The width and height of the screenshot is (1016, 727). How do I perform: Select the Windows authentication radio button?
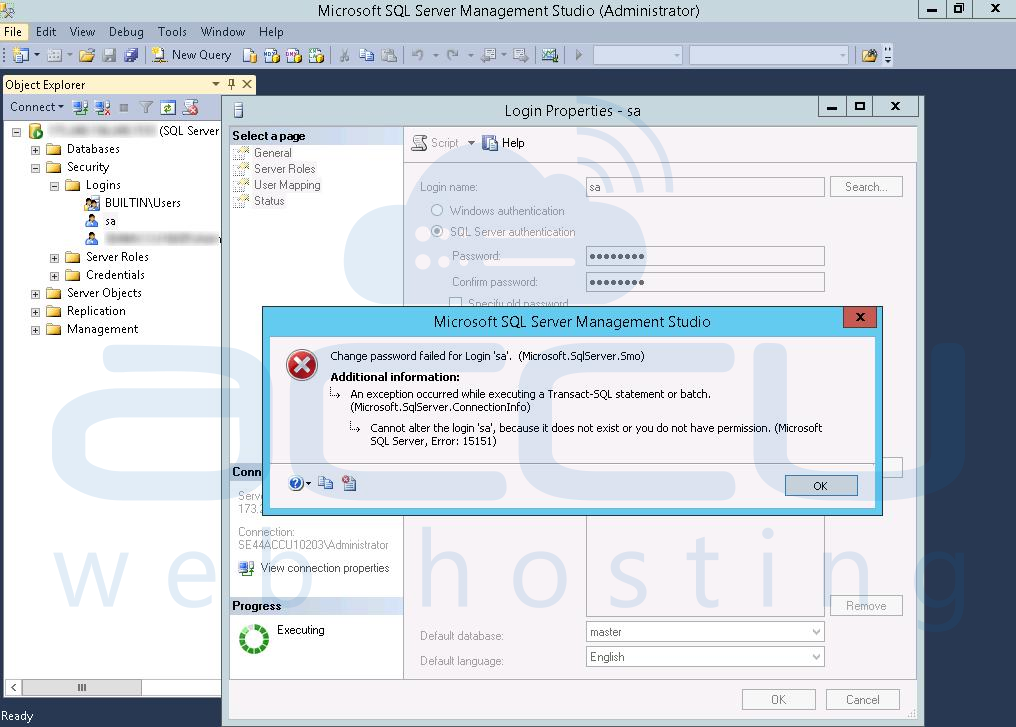[x=437, y=211]
